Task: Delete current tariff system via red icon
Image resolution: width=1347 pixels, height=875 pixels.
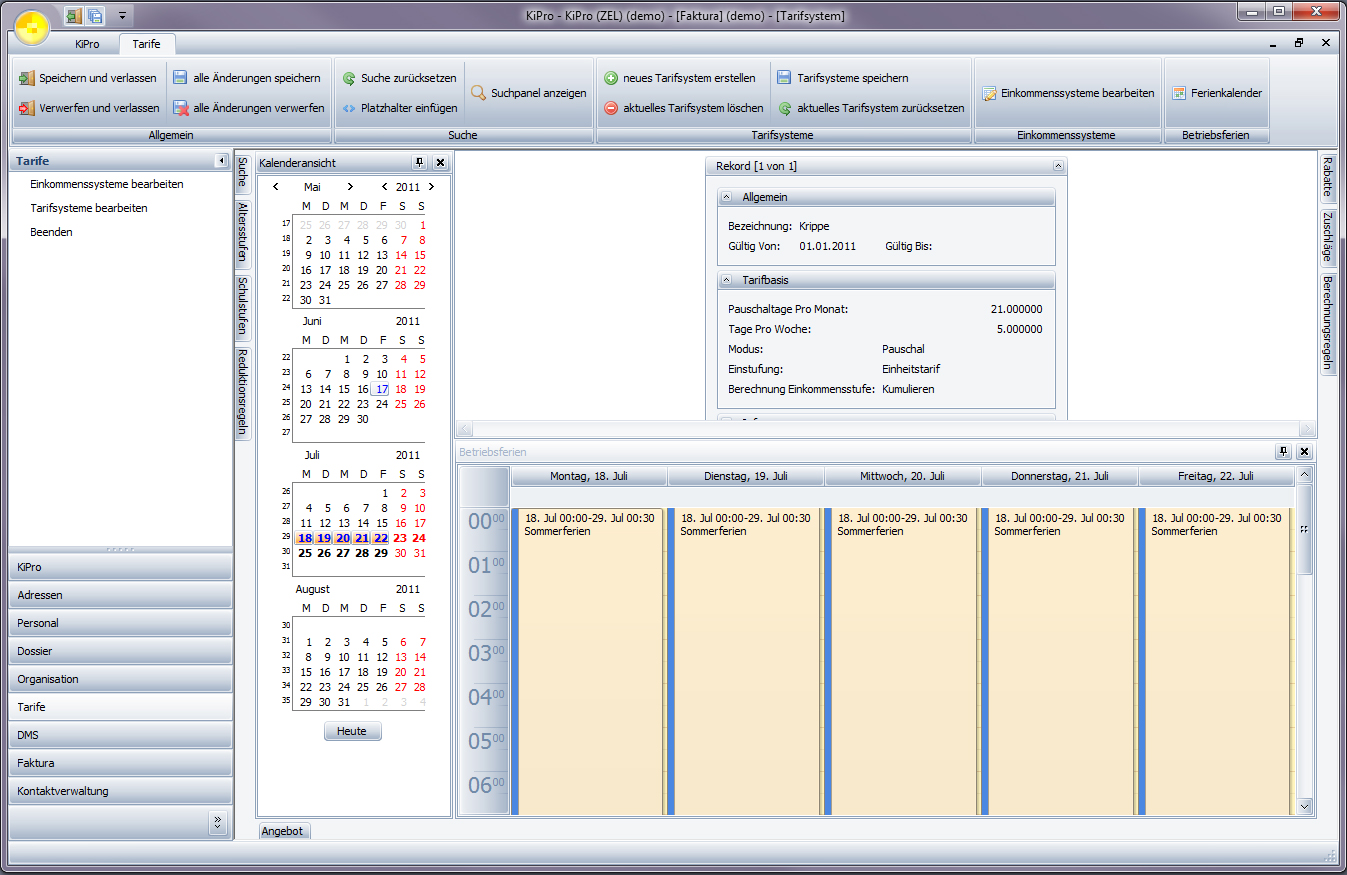Action: pyautogui.click(x=611, y=108)
